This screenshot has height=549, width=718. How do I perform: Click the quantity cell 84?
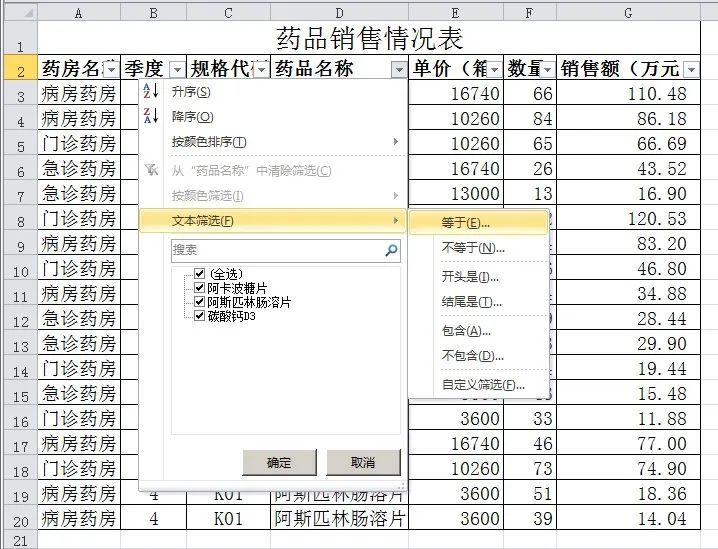click(530, 119)
